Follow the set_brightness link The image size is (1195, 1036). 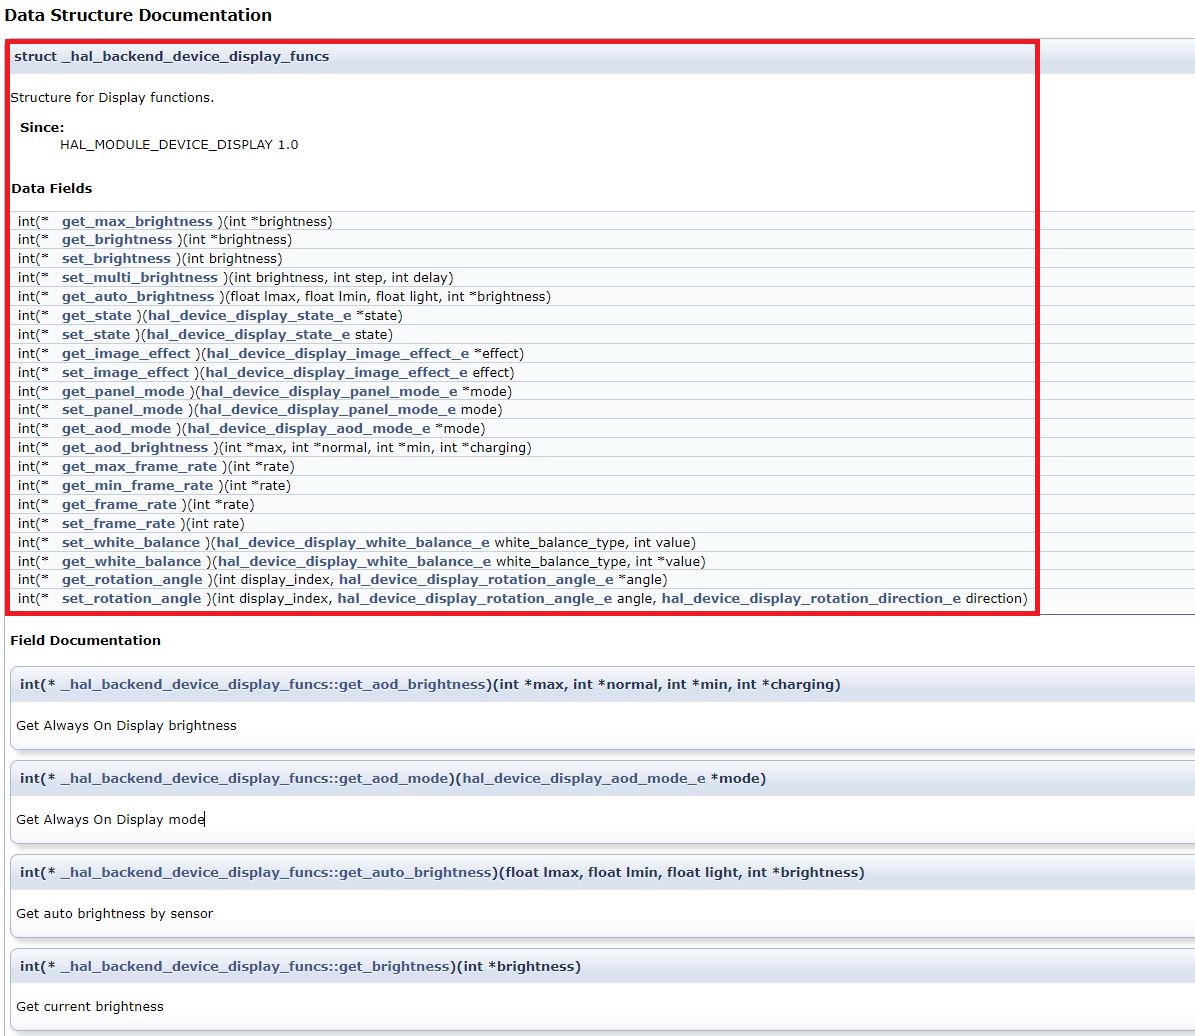117,258
